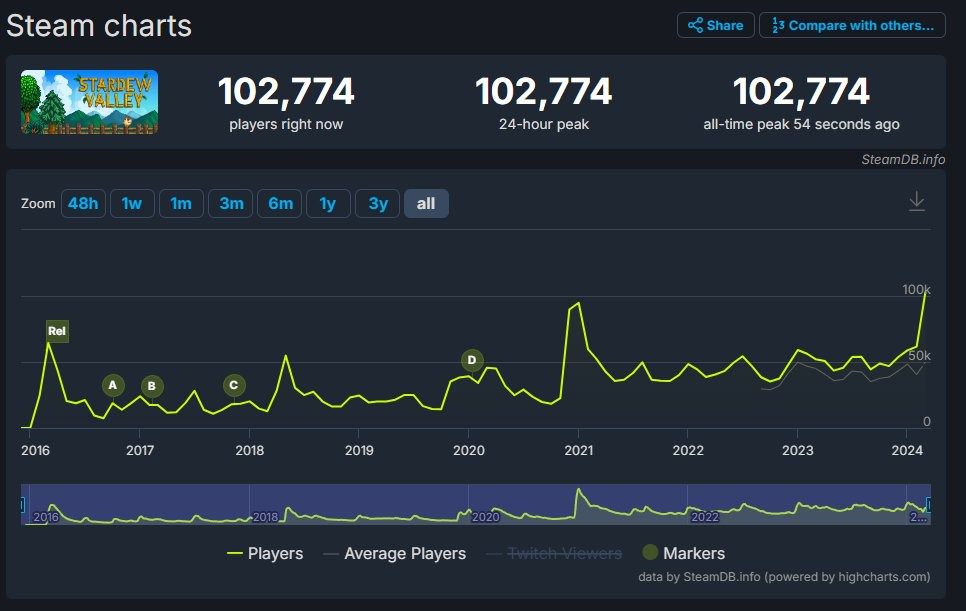Screen dimensions: 966x611
Task: Toggle the Players series in legend
Action: point(265,553)
